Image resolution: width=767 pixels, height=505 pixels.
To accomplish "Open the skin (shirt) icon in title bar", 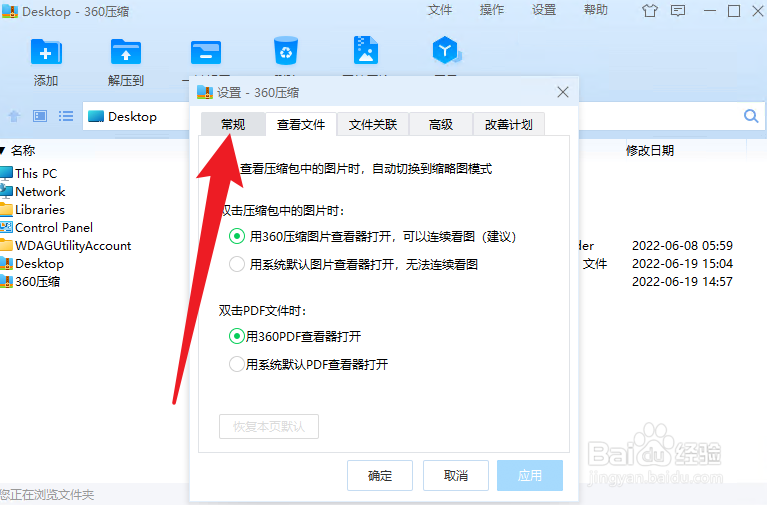I will 650,11.
